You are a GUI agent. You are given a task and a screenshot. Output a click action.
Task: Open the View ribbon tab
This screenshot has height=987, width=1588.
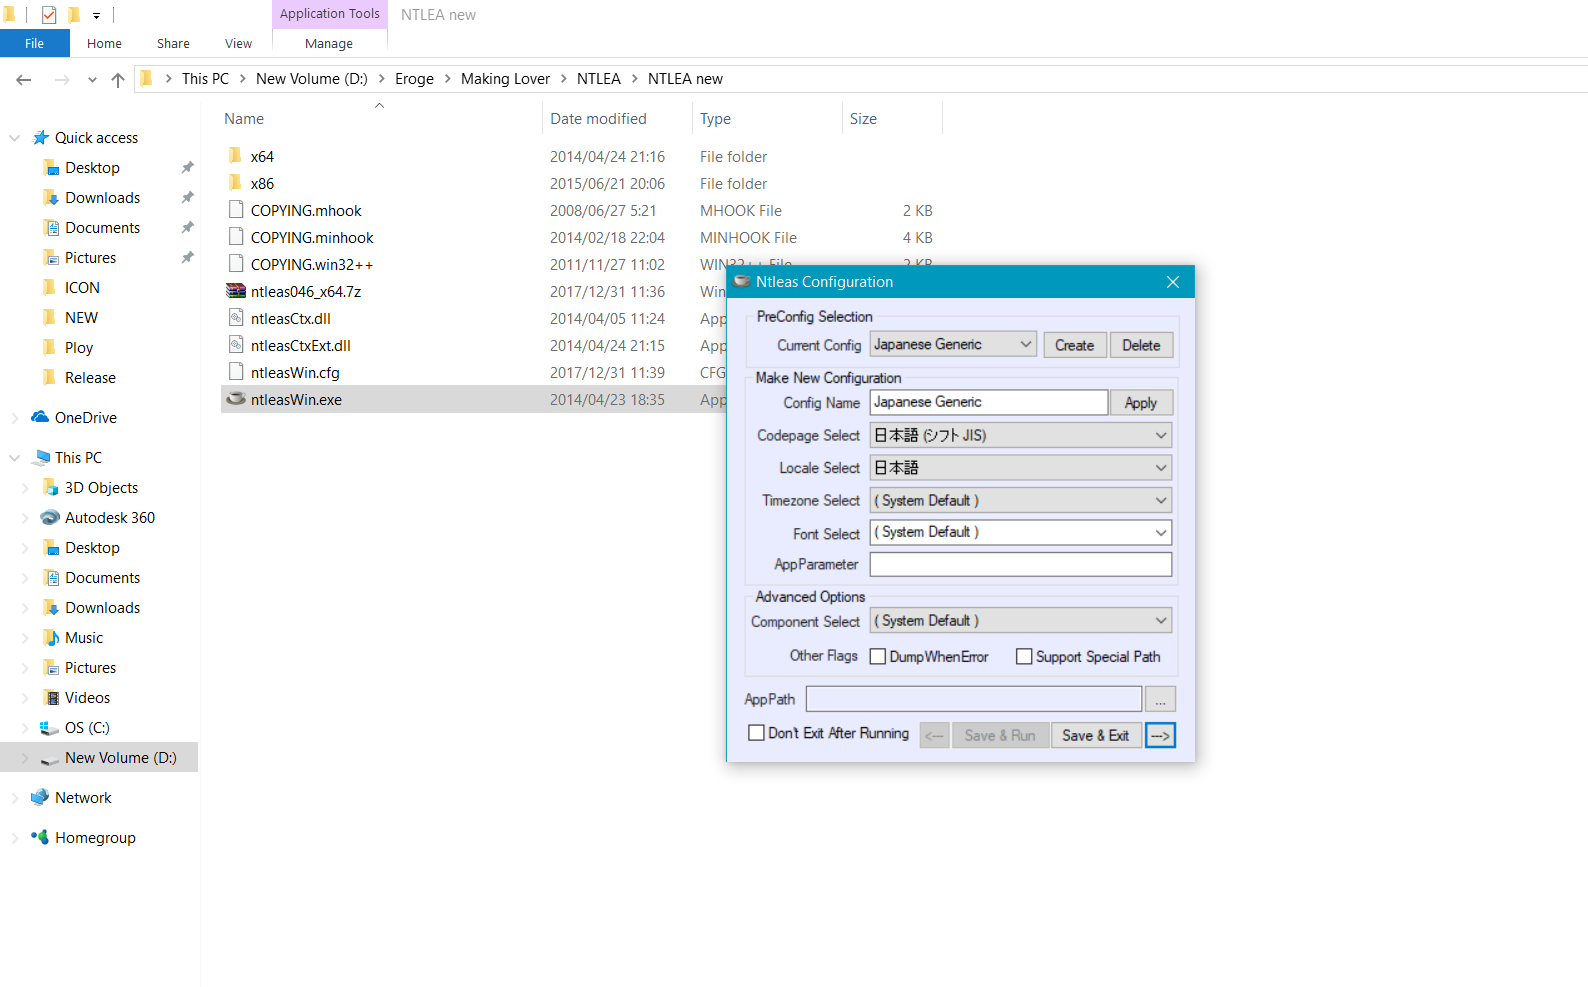pos(238,43)
